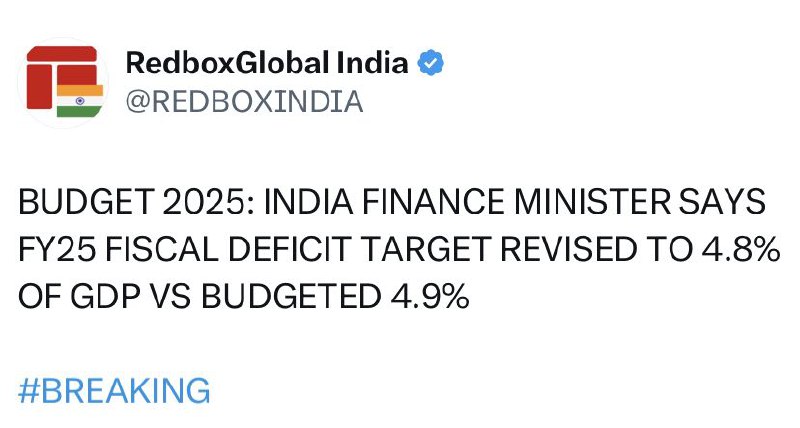
Task: Click the word INDIA in tweet body
Action: pos(308,202)
